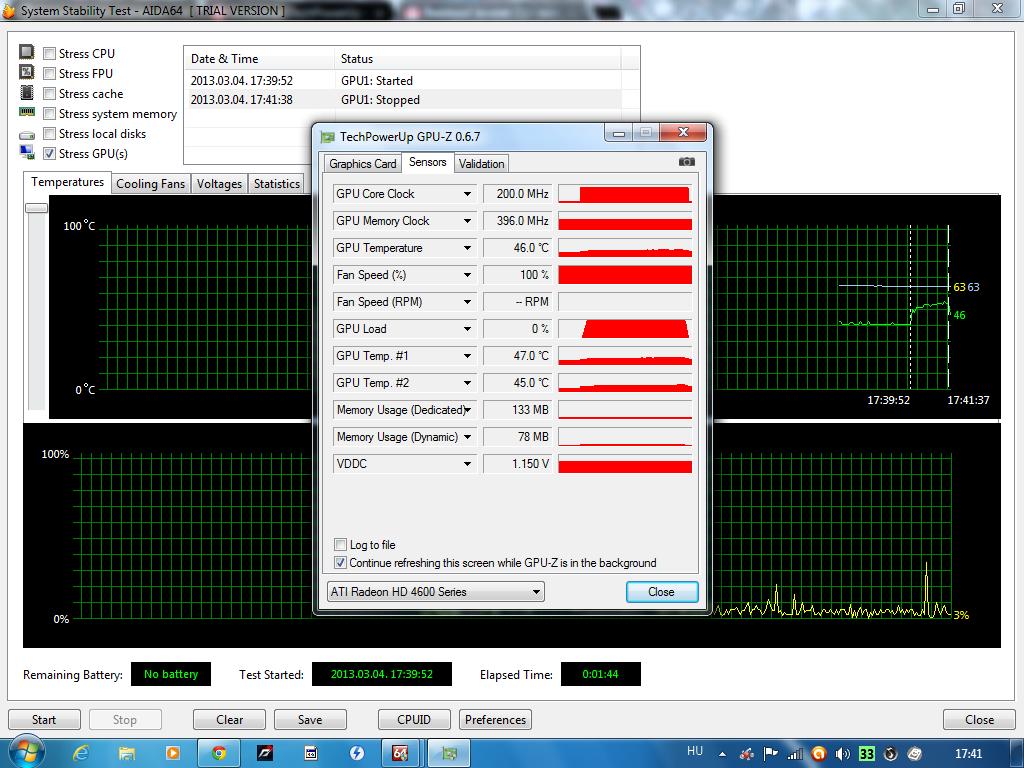
Task: Open the GPU Temp. #1 sensor dropdown
Action: pyautogui.click(x=468, y=356)
